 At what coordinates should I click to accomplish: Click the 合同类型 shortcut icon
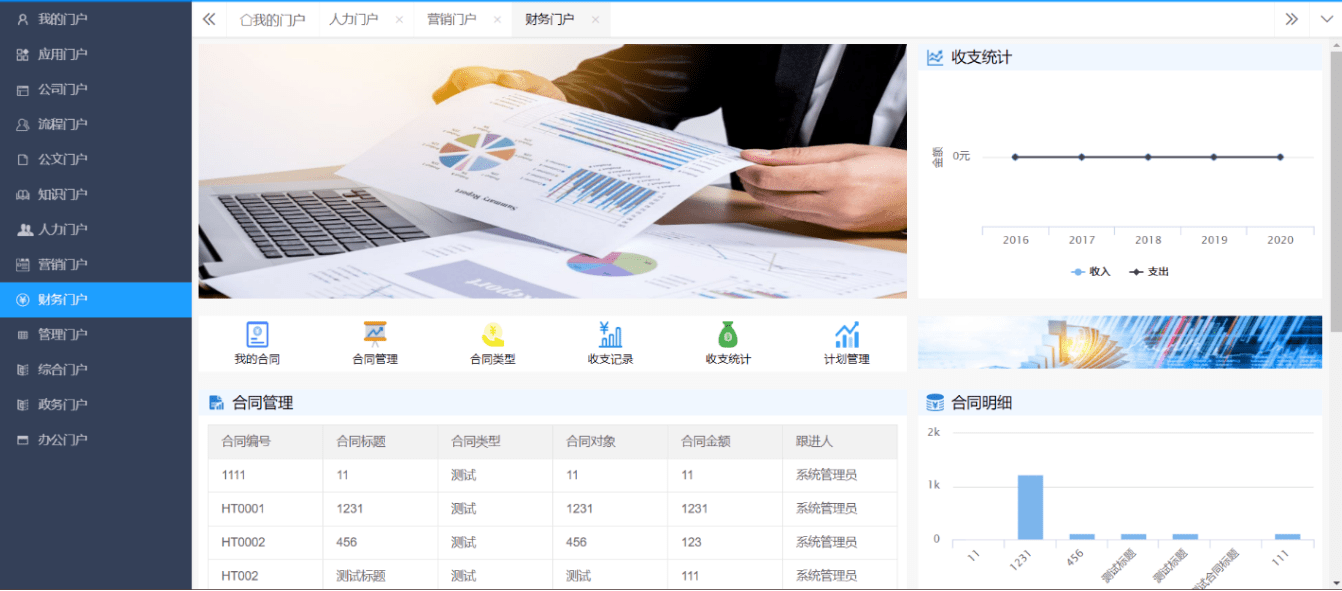coord(492,335)
